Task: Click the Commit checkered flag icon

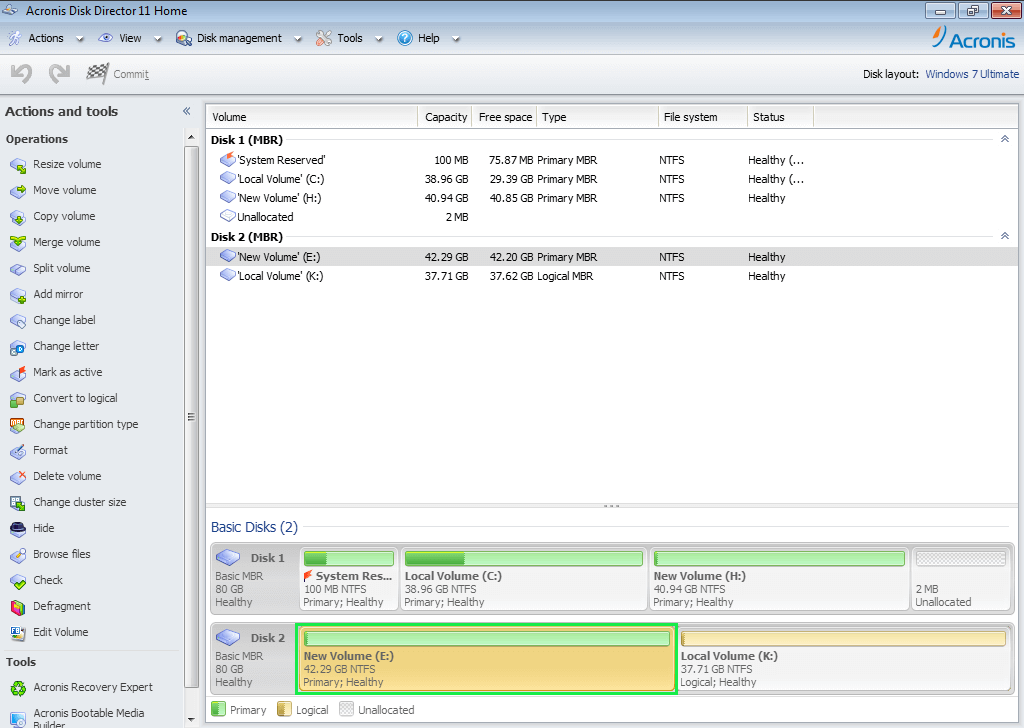Action: click(x=97, y=73)
